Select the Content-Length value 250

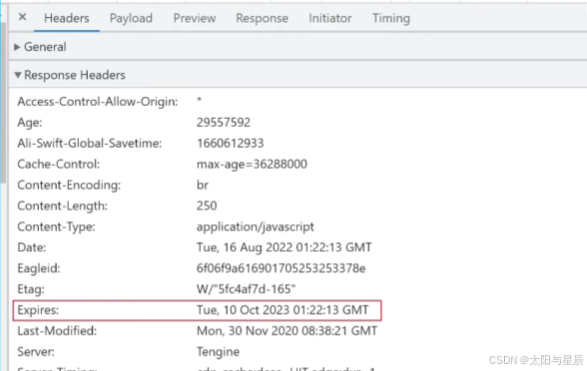coord(207,206)
